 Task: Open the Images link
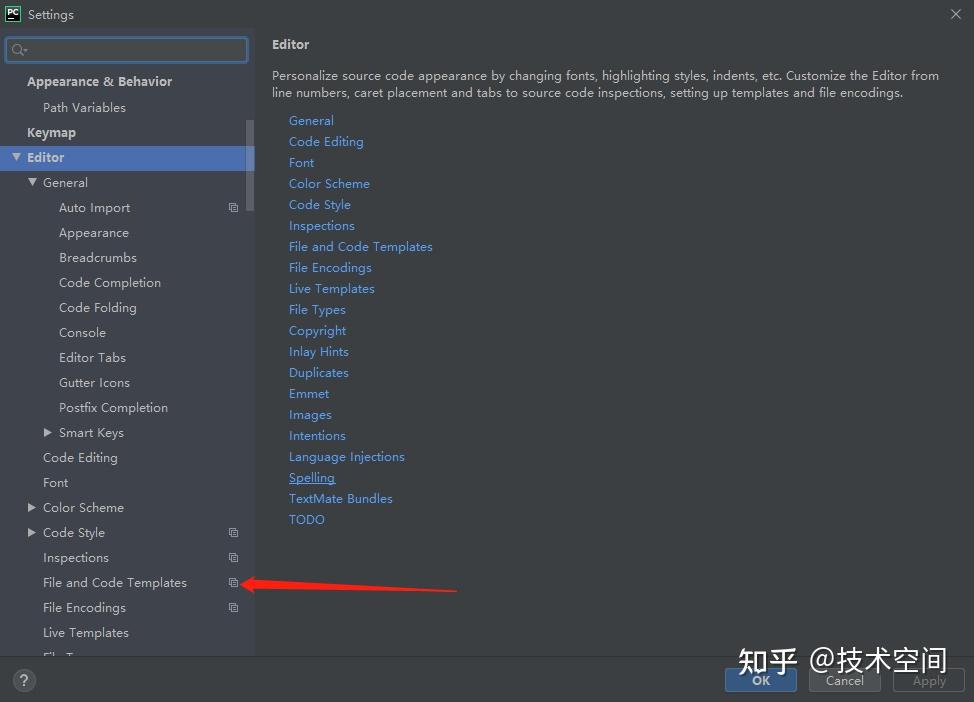310,415
